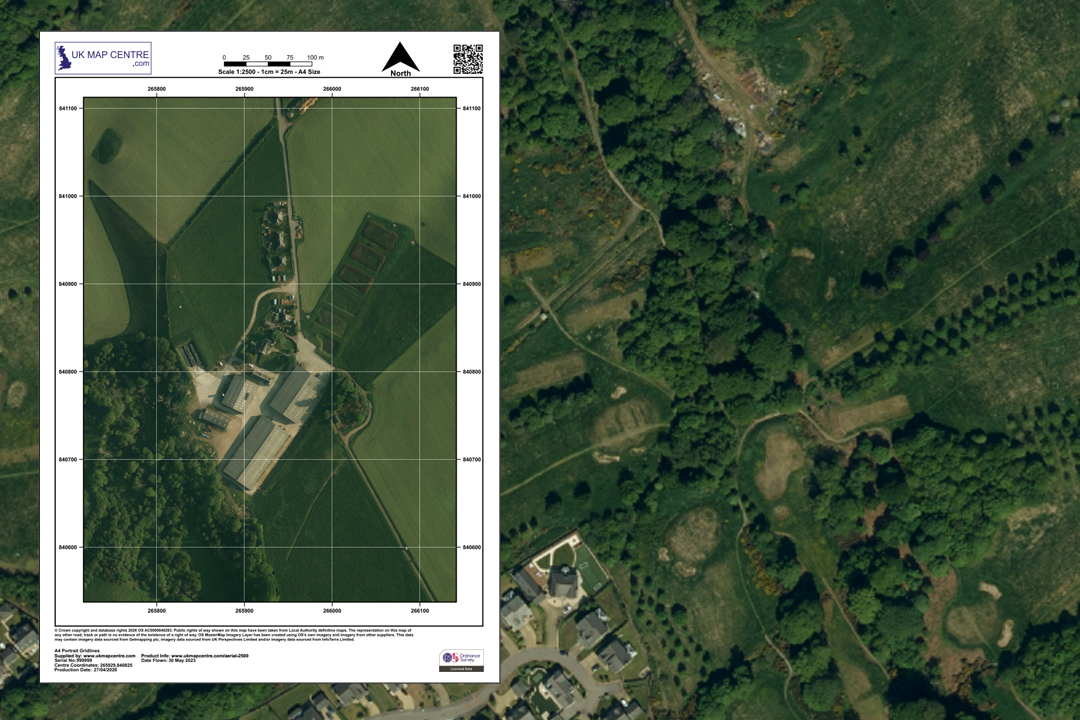Click the North arrow compass icon

(x=400, y=54)
